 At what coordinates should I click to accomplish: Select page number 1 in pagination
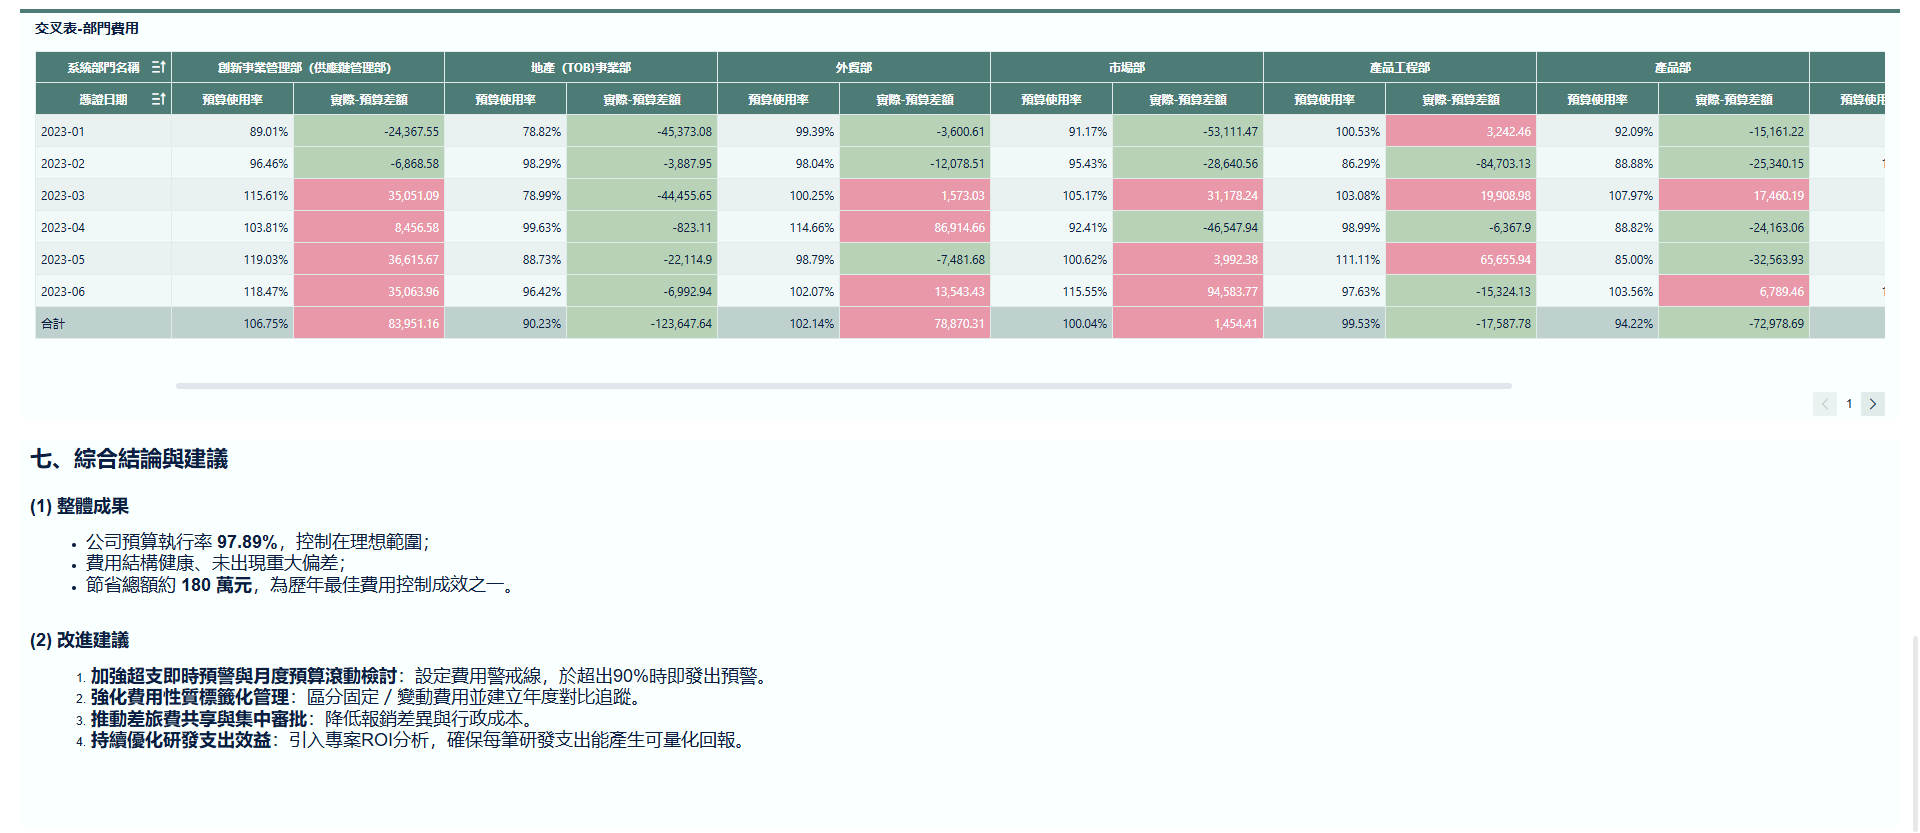(x=1849, y=404)
